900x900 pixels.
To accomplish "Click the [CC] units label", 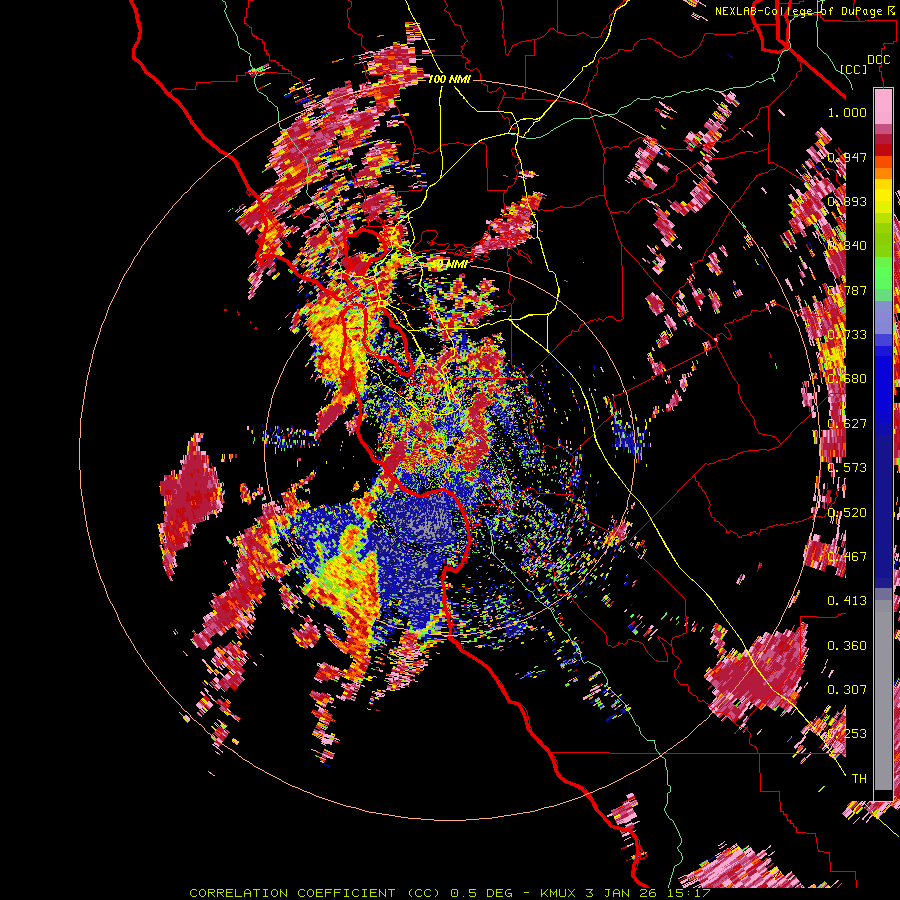I will click(x=854, y=69).
